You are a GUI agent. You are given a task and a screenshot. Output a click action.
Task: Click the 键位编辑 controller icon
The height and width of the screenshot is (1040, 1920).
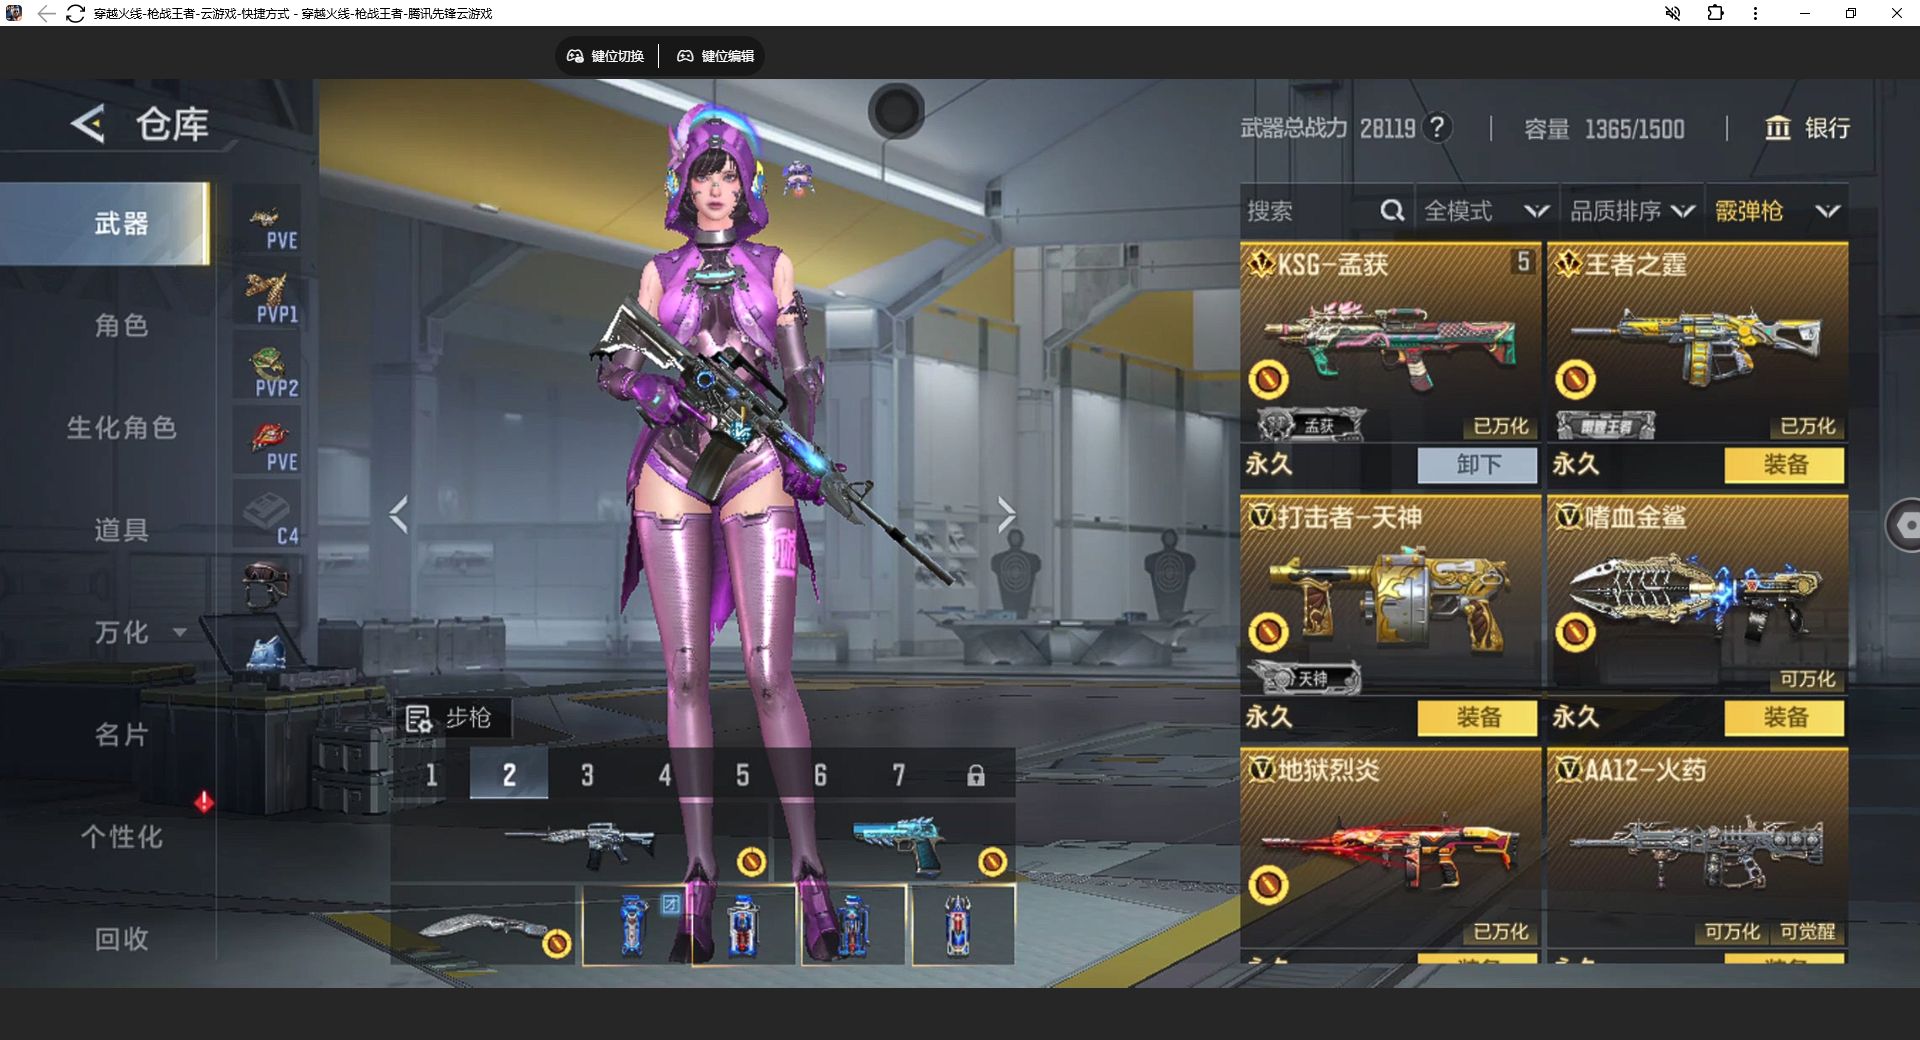click(x=685, y=56)
